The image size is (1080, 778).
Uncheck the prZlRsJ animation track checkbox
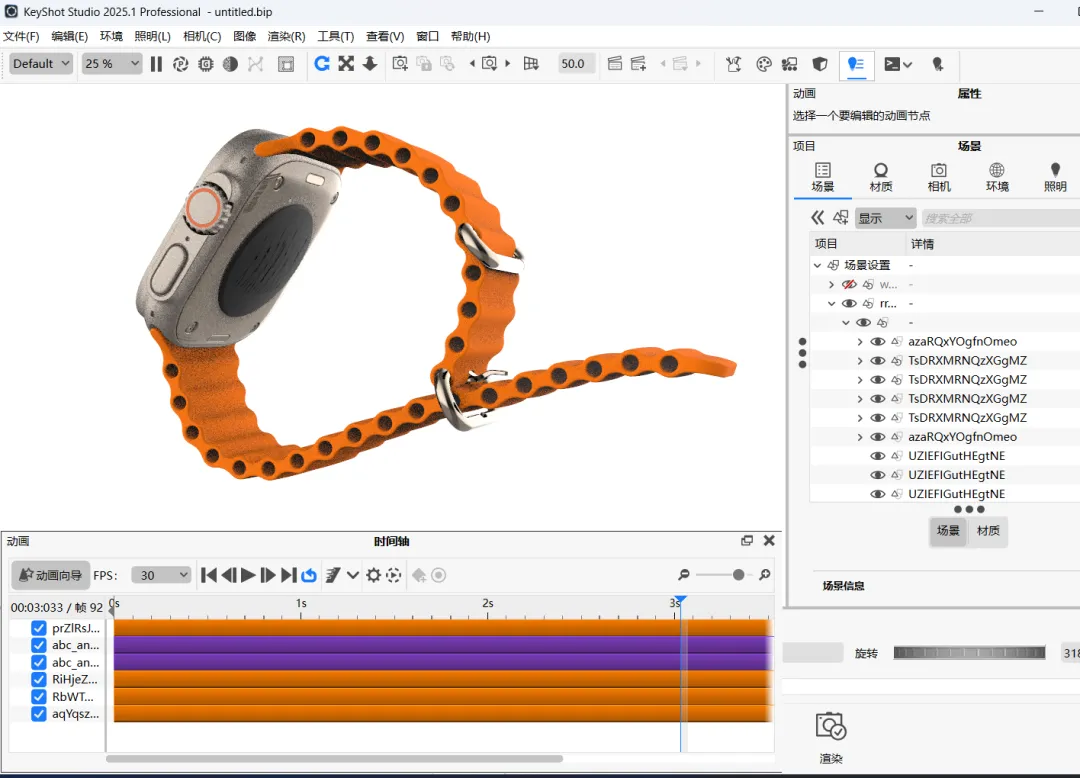click(x=39, y=629)
